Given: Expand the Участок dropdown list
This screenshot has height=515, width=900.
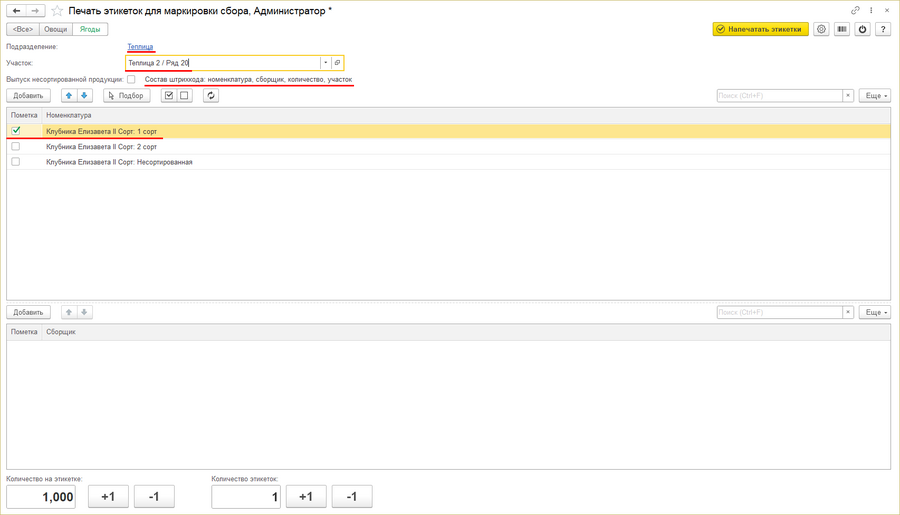Looking at the screenshot, I should [x=325, y=63].
